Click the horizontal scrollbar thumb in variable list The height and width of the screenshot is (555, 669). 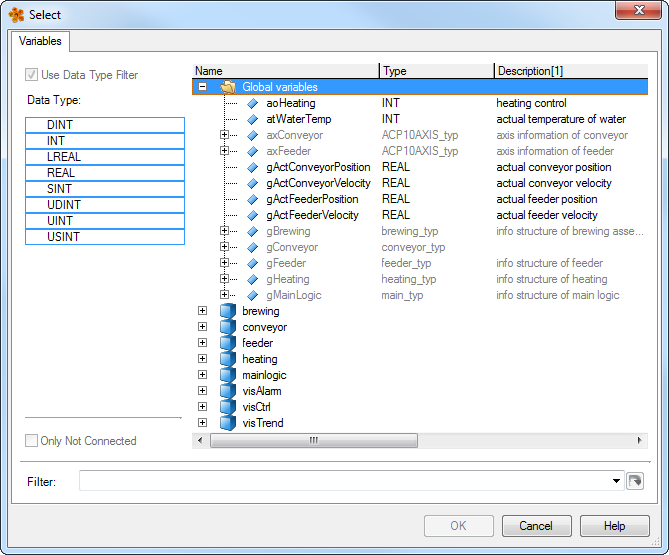tap(312, 440)
